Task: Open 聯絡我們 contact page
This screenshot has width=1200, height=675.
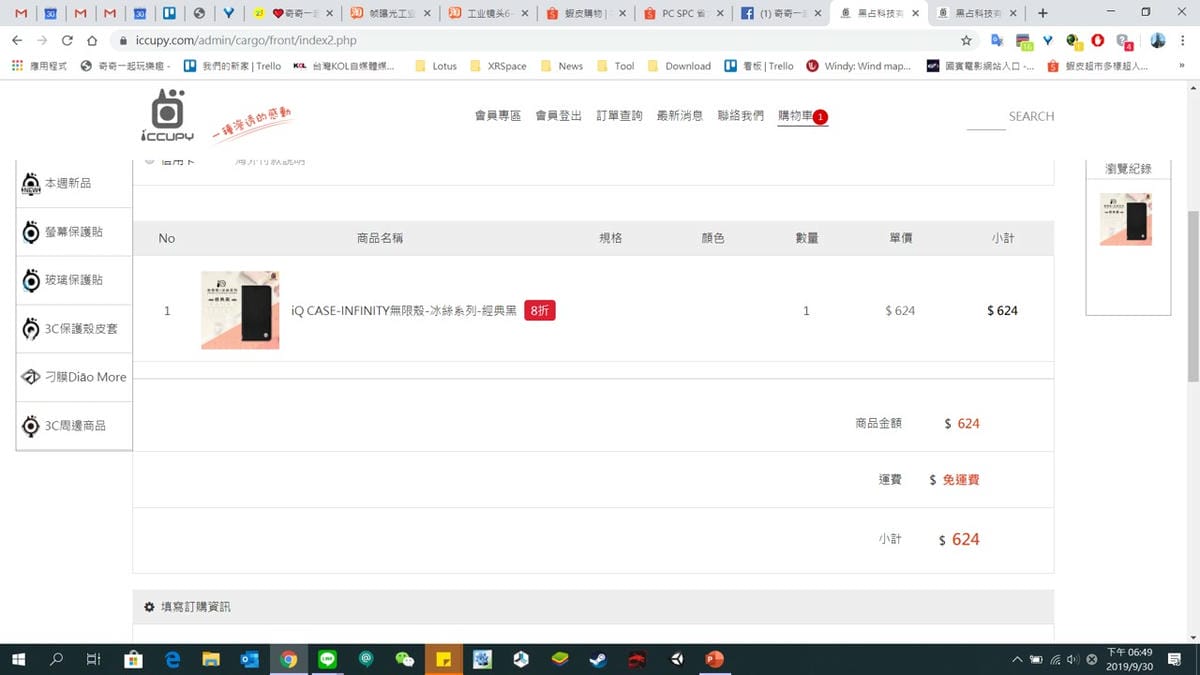Action: coord(741,116)
